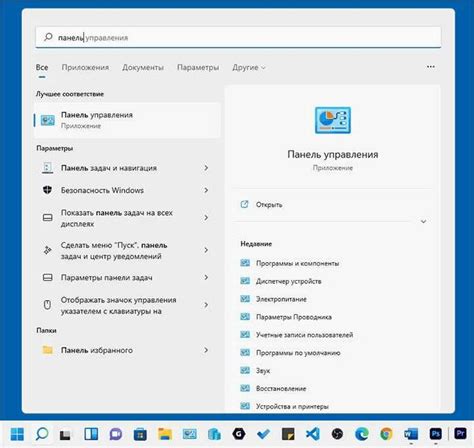
Task: Expand arrow for Панель задач и навигация
Action: coord(206,168)
